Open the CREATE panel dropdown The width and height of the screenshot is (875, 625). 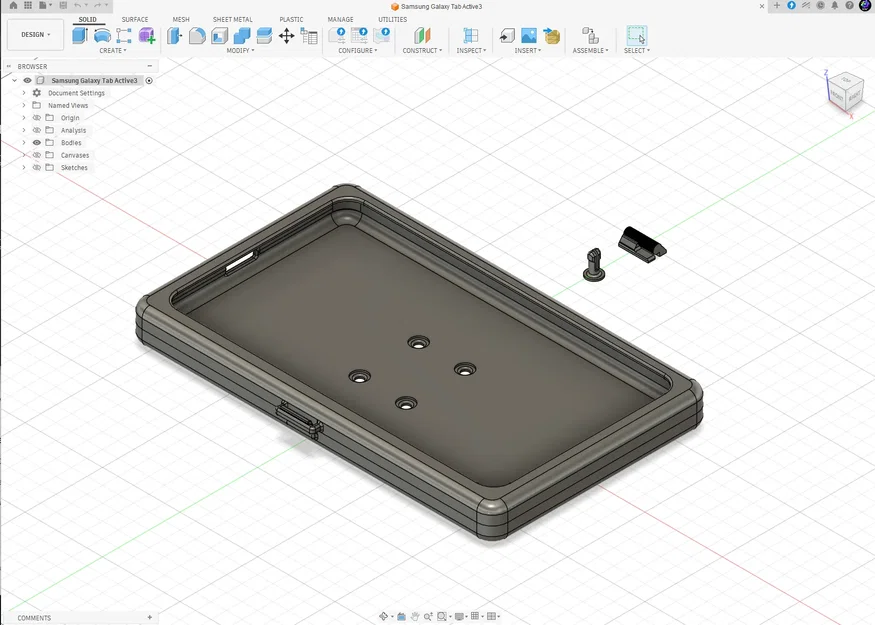pos(113,50)
